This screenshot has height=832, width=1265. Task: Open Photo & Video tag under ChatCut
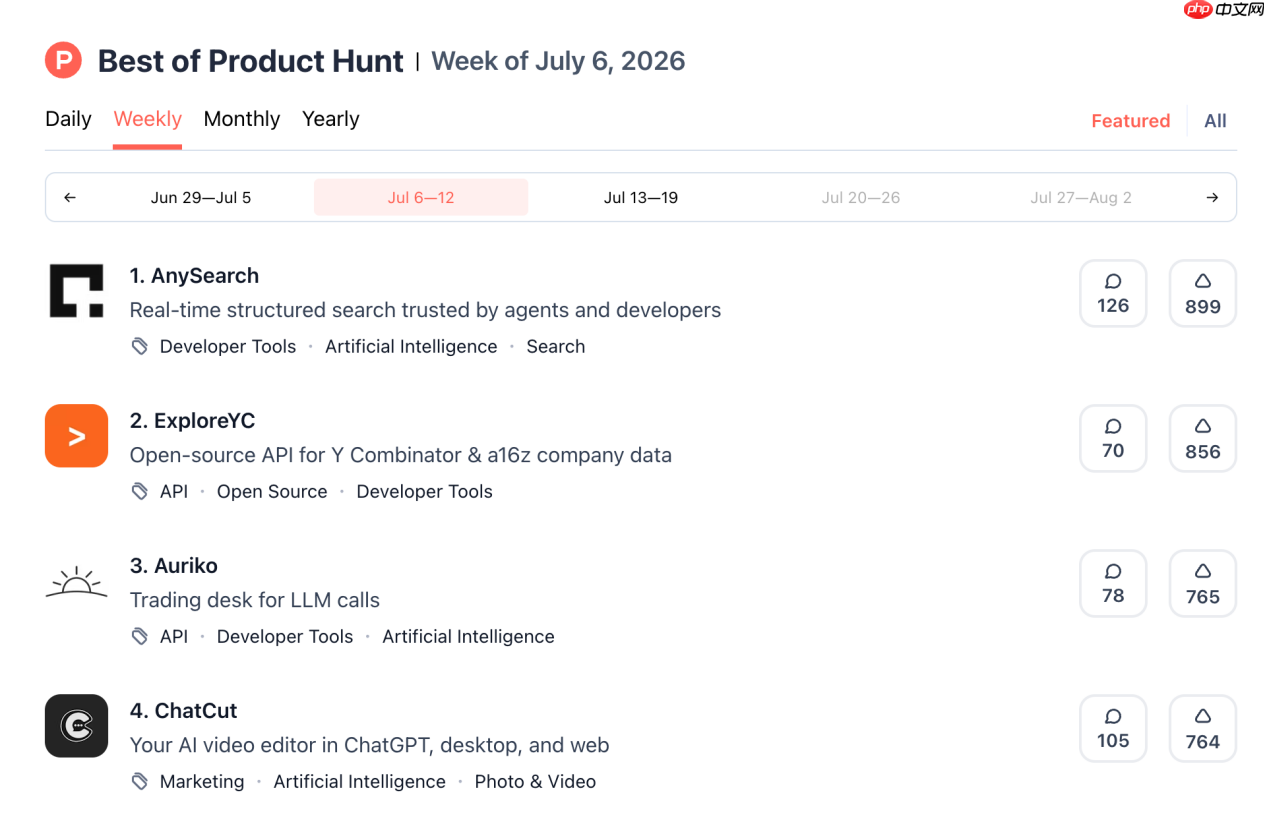(x=535, y=782)
